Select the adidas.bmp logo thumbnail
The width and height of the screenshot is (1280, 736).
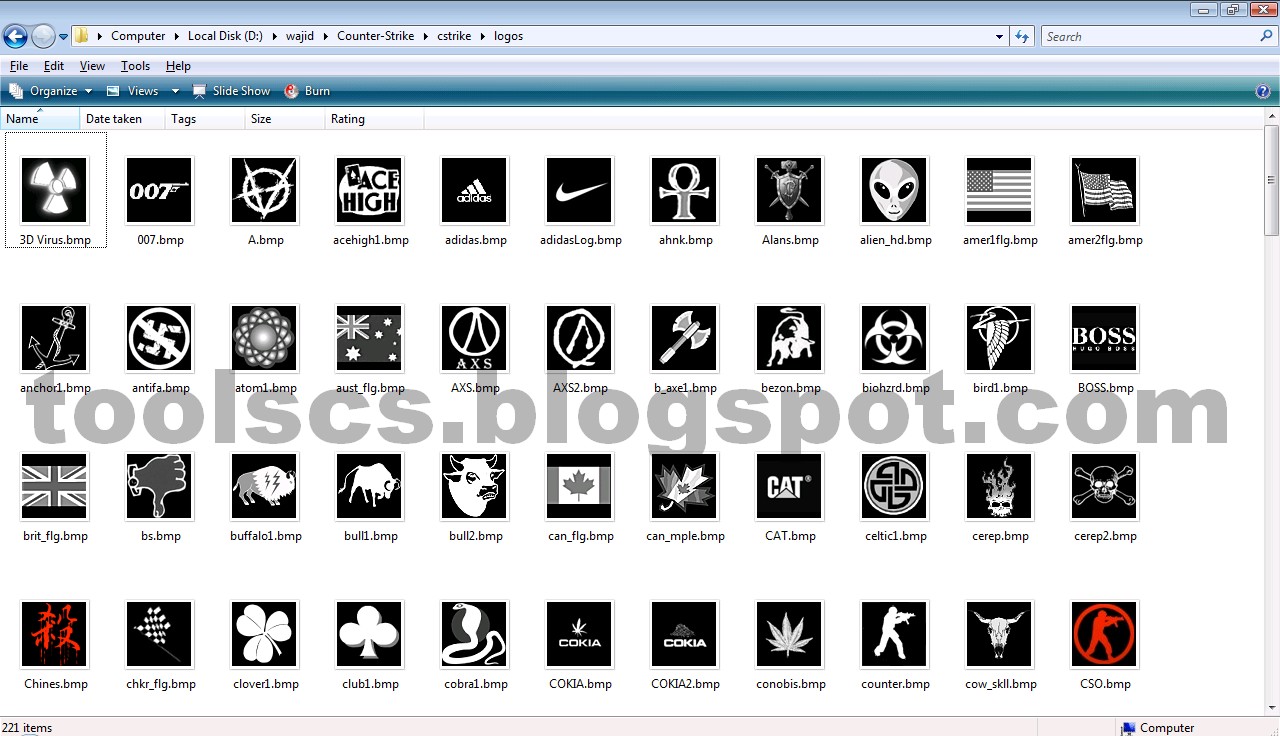[x=474, y=190]
